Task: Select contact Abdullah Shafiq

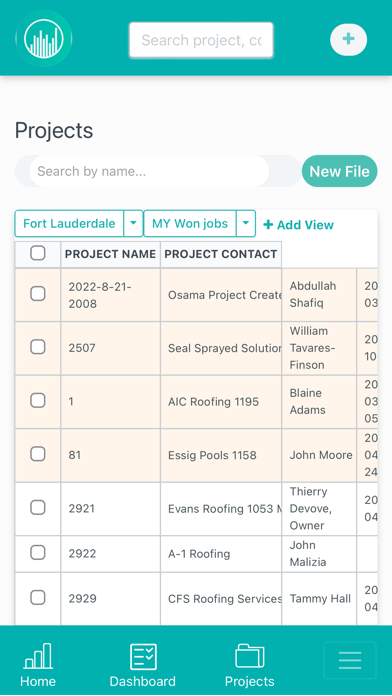Action: coord(319,295)
